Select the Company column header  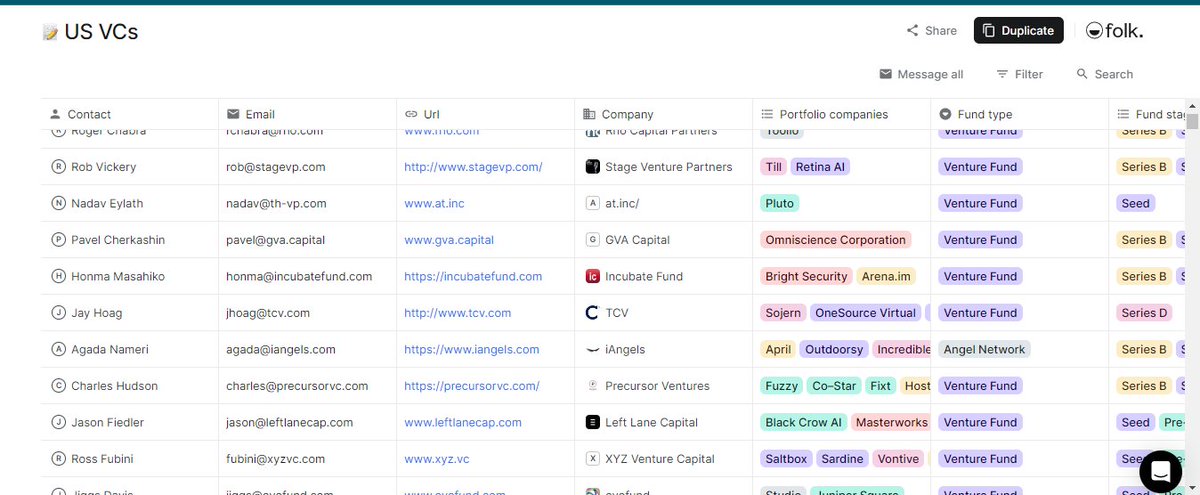click(663, 114)
